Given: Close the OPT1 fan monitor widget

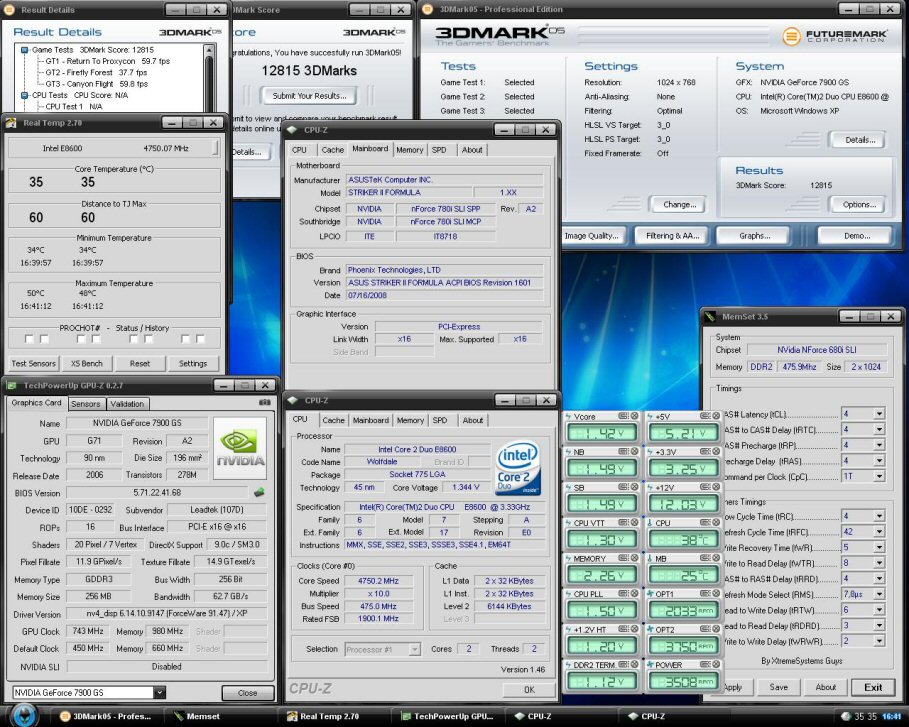Looking at the screenshot, I should (716, 594).
